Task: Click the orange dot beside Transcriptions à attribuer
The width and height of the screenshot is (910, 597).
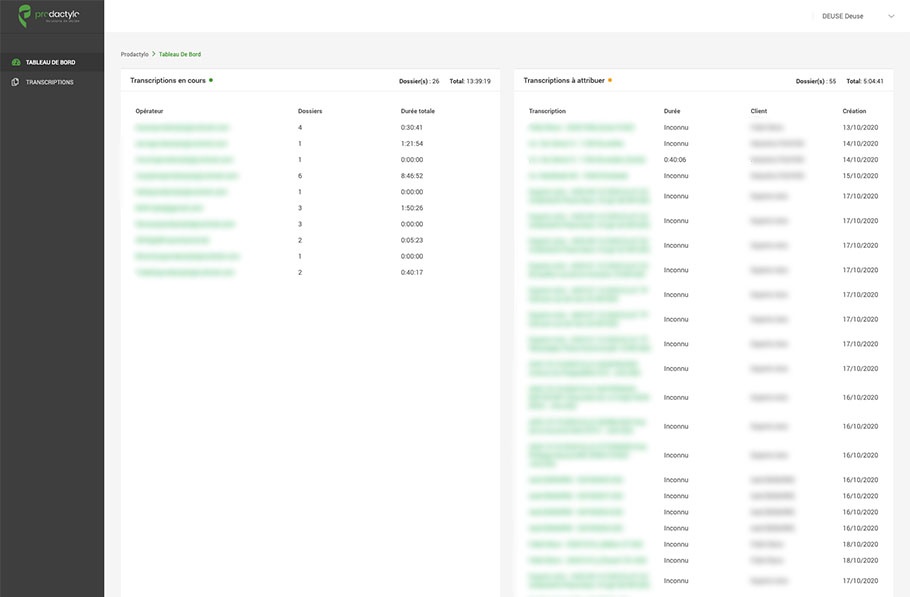Action: (610, 80)
